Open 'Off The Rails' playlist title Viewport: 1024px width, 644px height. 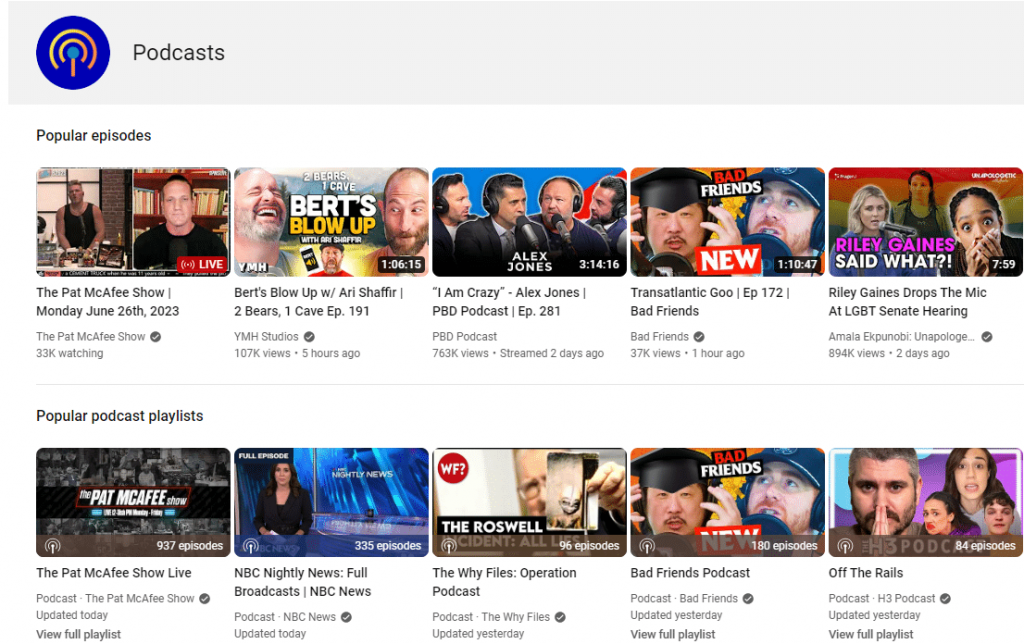866,573
